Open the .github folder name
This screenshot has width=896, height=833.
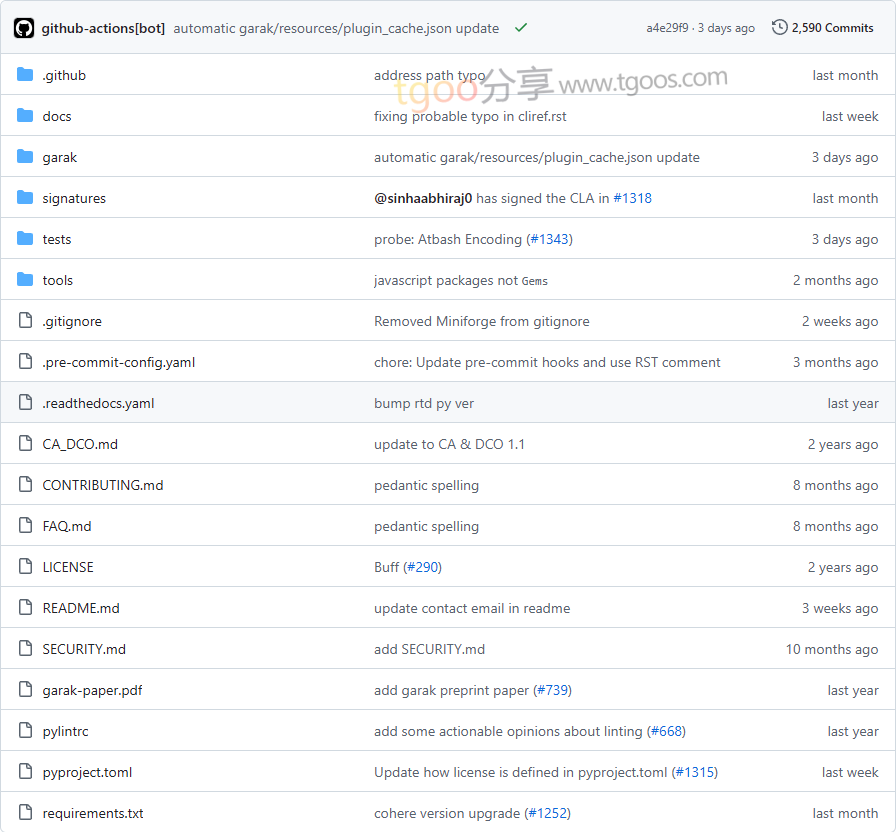pyautogui.click(x=64, y=75)
